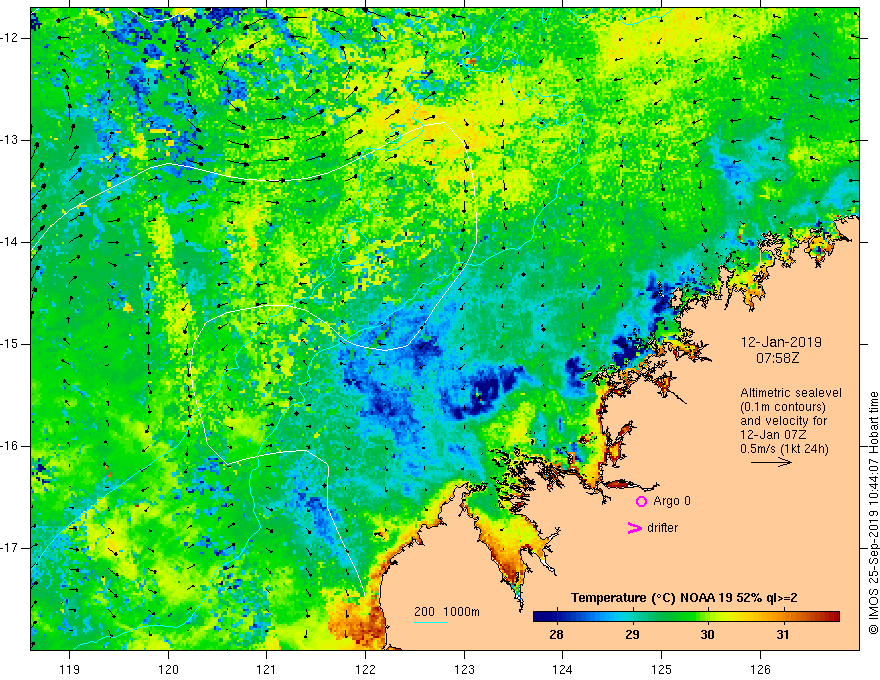This screenshot has width=880, height=680.
Task: Click color bar label 30
Action: (708, 635)
